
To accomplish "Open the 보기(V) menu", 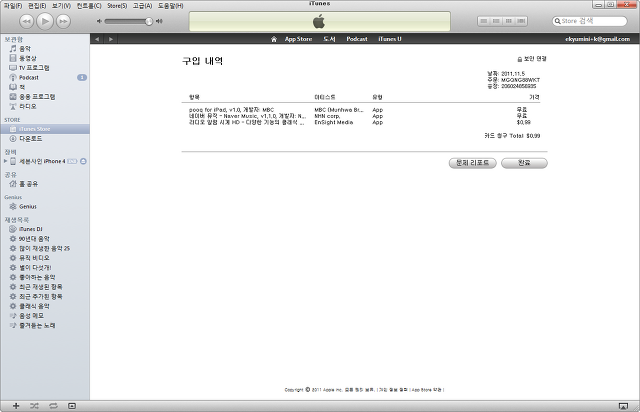I will tap(61, 6).
